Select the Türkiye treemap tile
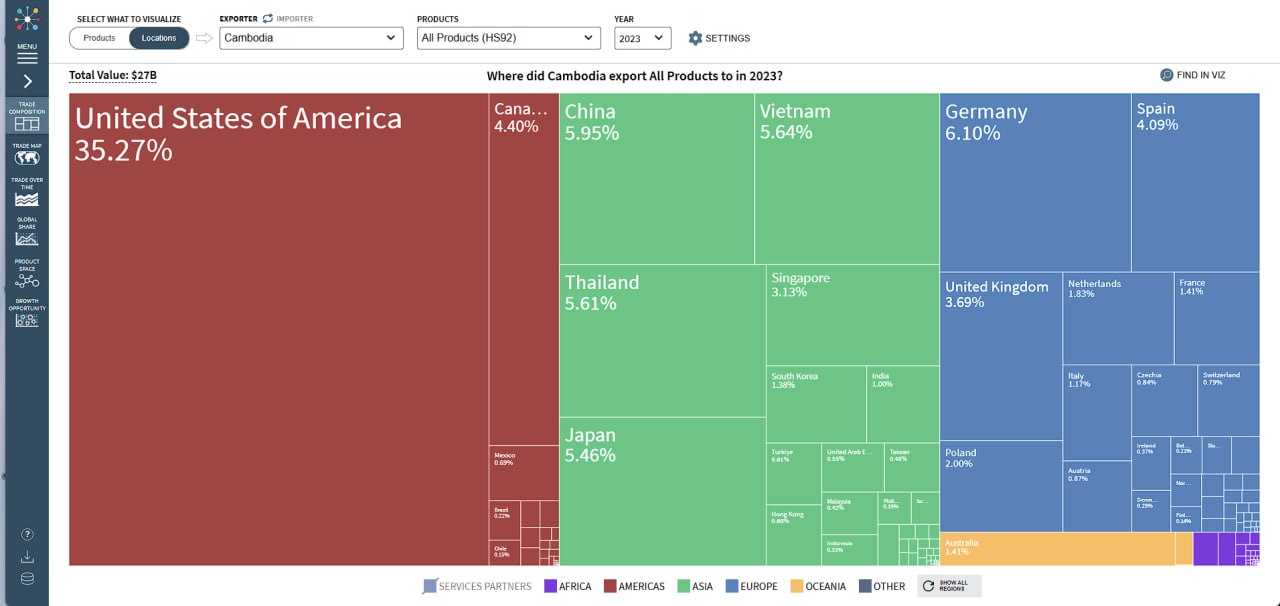Screen dimensions: 1280x606 click(x=794, y=473)
